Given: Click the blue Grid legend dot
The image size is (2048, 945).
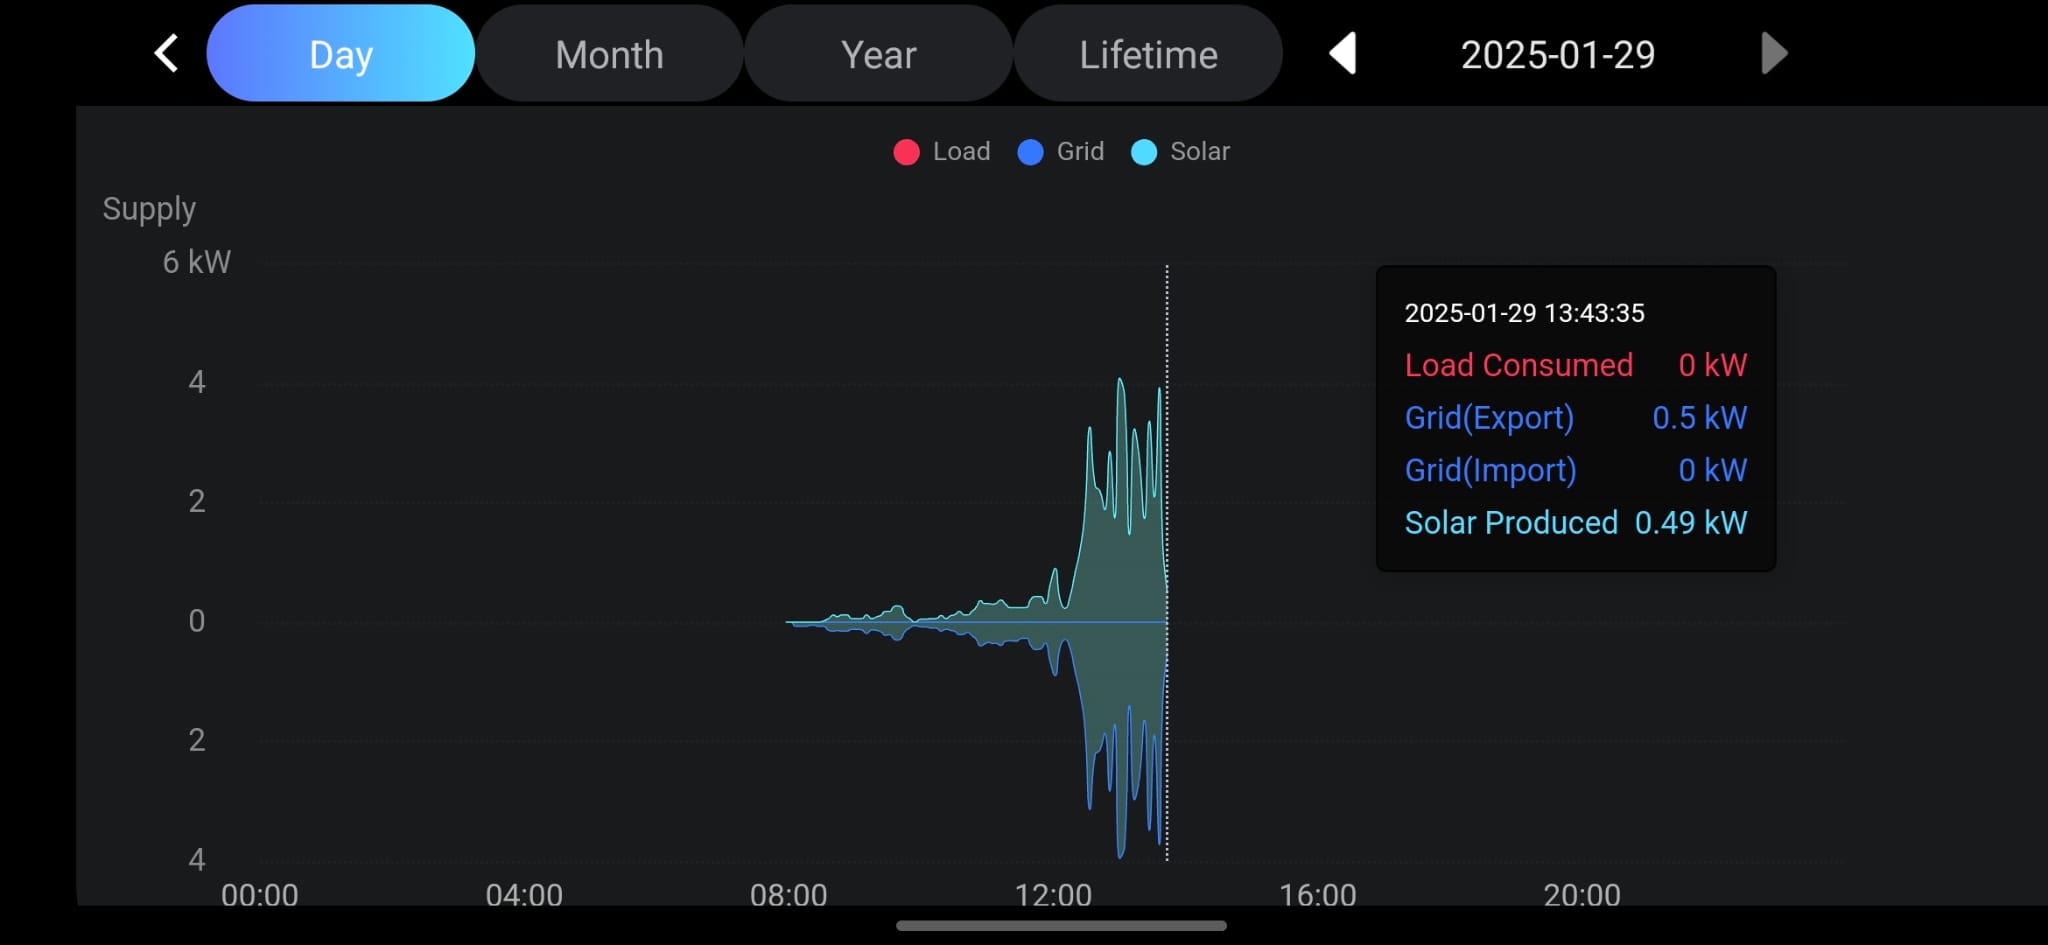Looking at the screenshot, I should pos(1030,152).
